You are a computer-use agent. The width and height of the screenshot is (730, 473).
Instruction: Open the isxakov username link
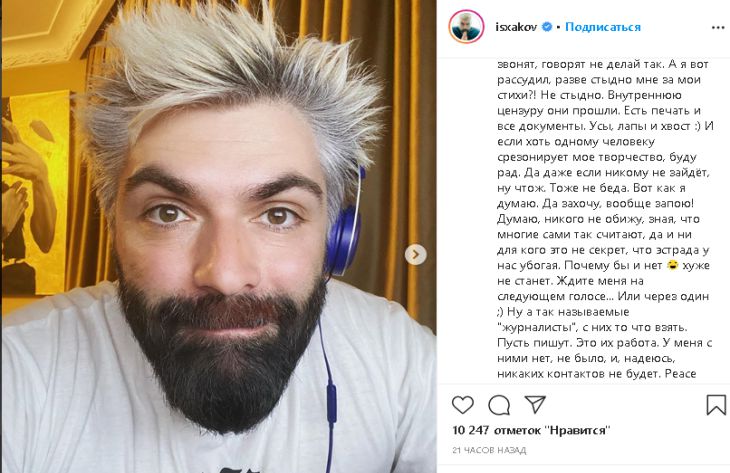click(x=516, y=27)
